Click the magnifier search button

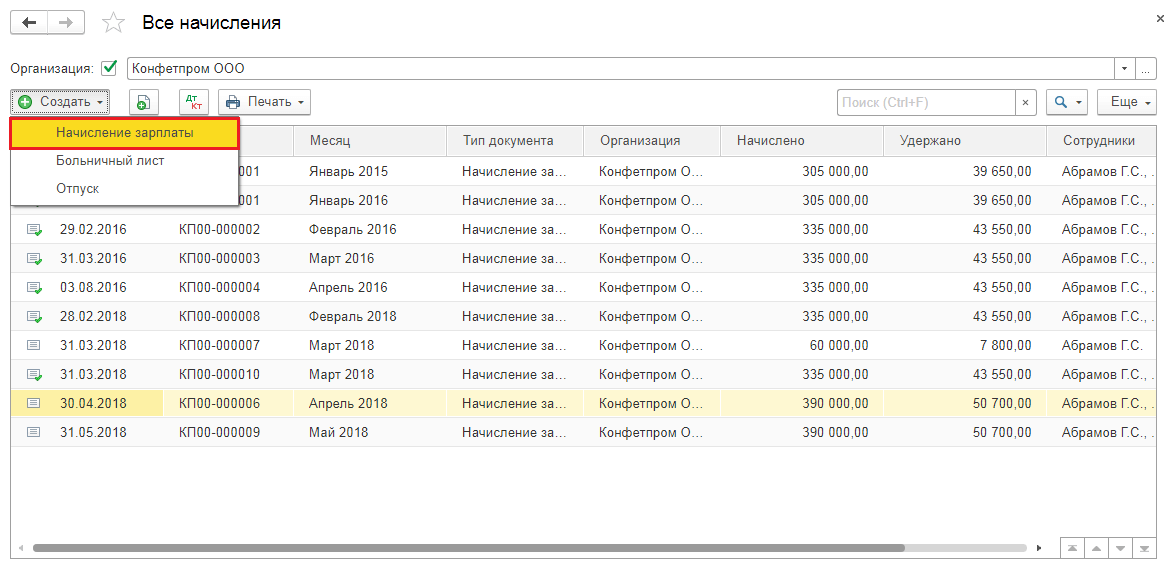1066,102
